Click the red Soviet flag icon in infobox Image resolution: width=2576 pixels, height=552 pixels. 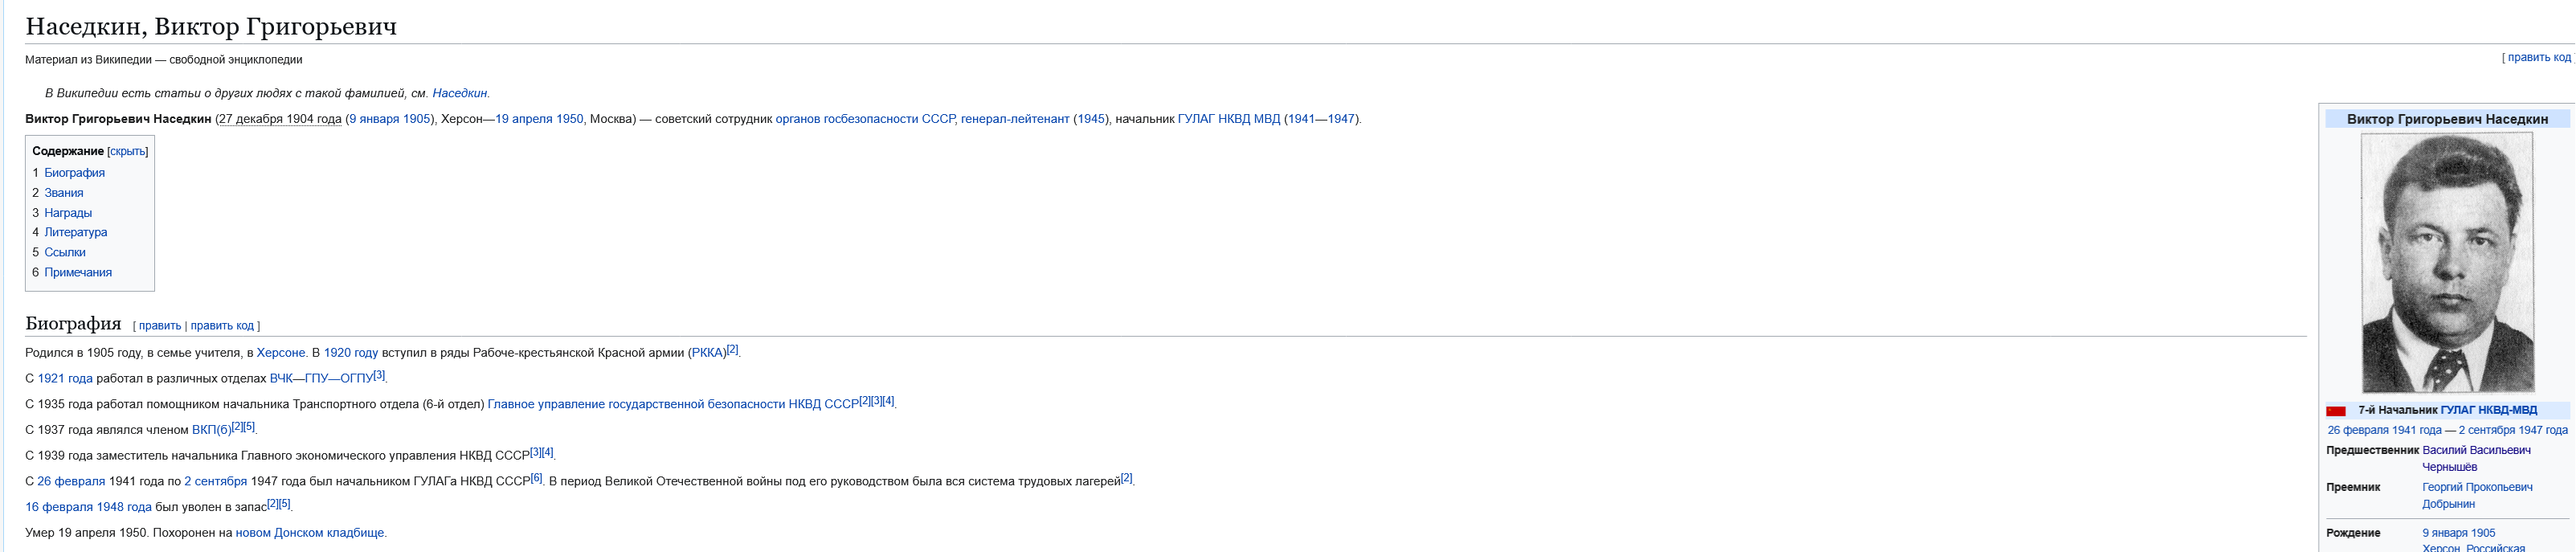coord(2335,411)
